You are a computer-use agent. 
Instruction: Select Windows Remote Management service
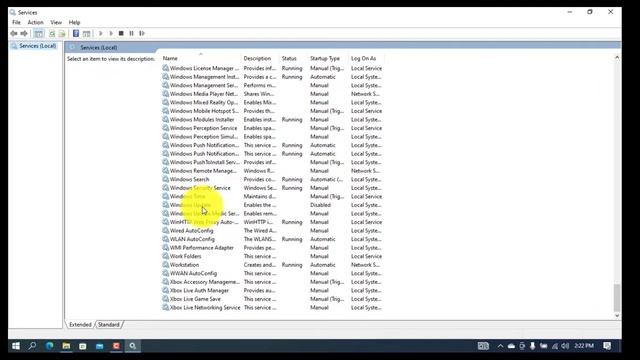click(272, 171)
